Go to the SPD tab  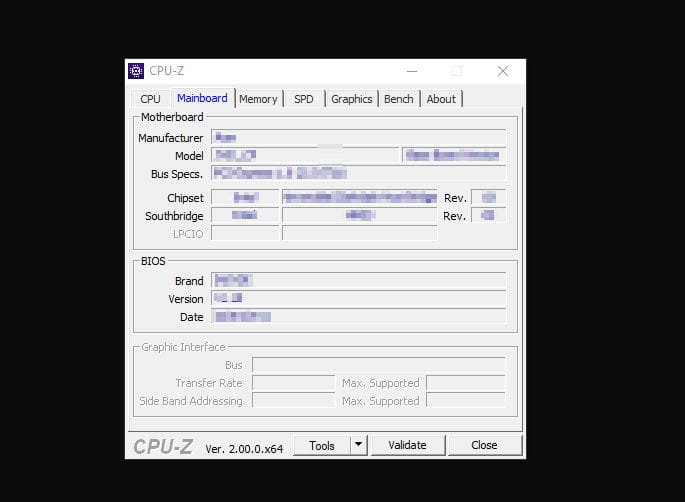304,99
